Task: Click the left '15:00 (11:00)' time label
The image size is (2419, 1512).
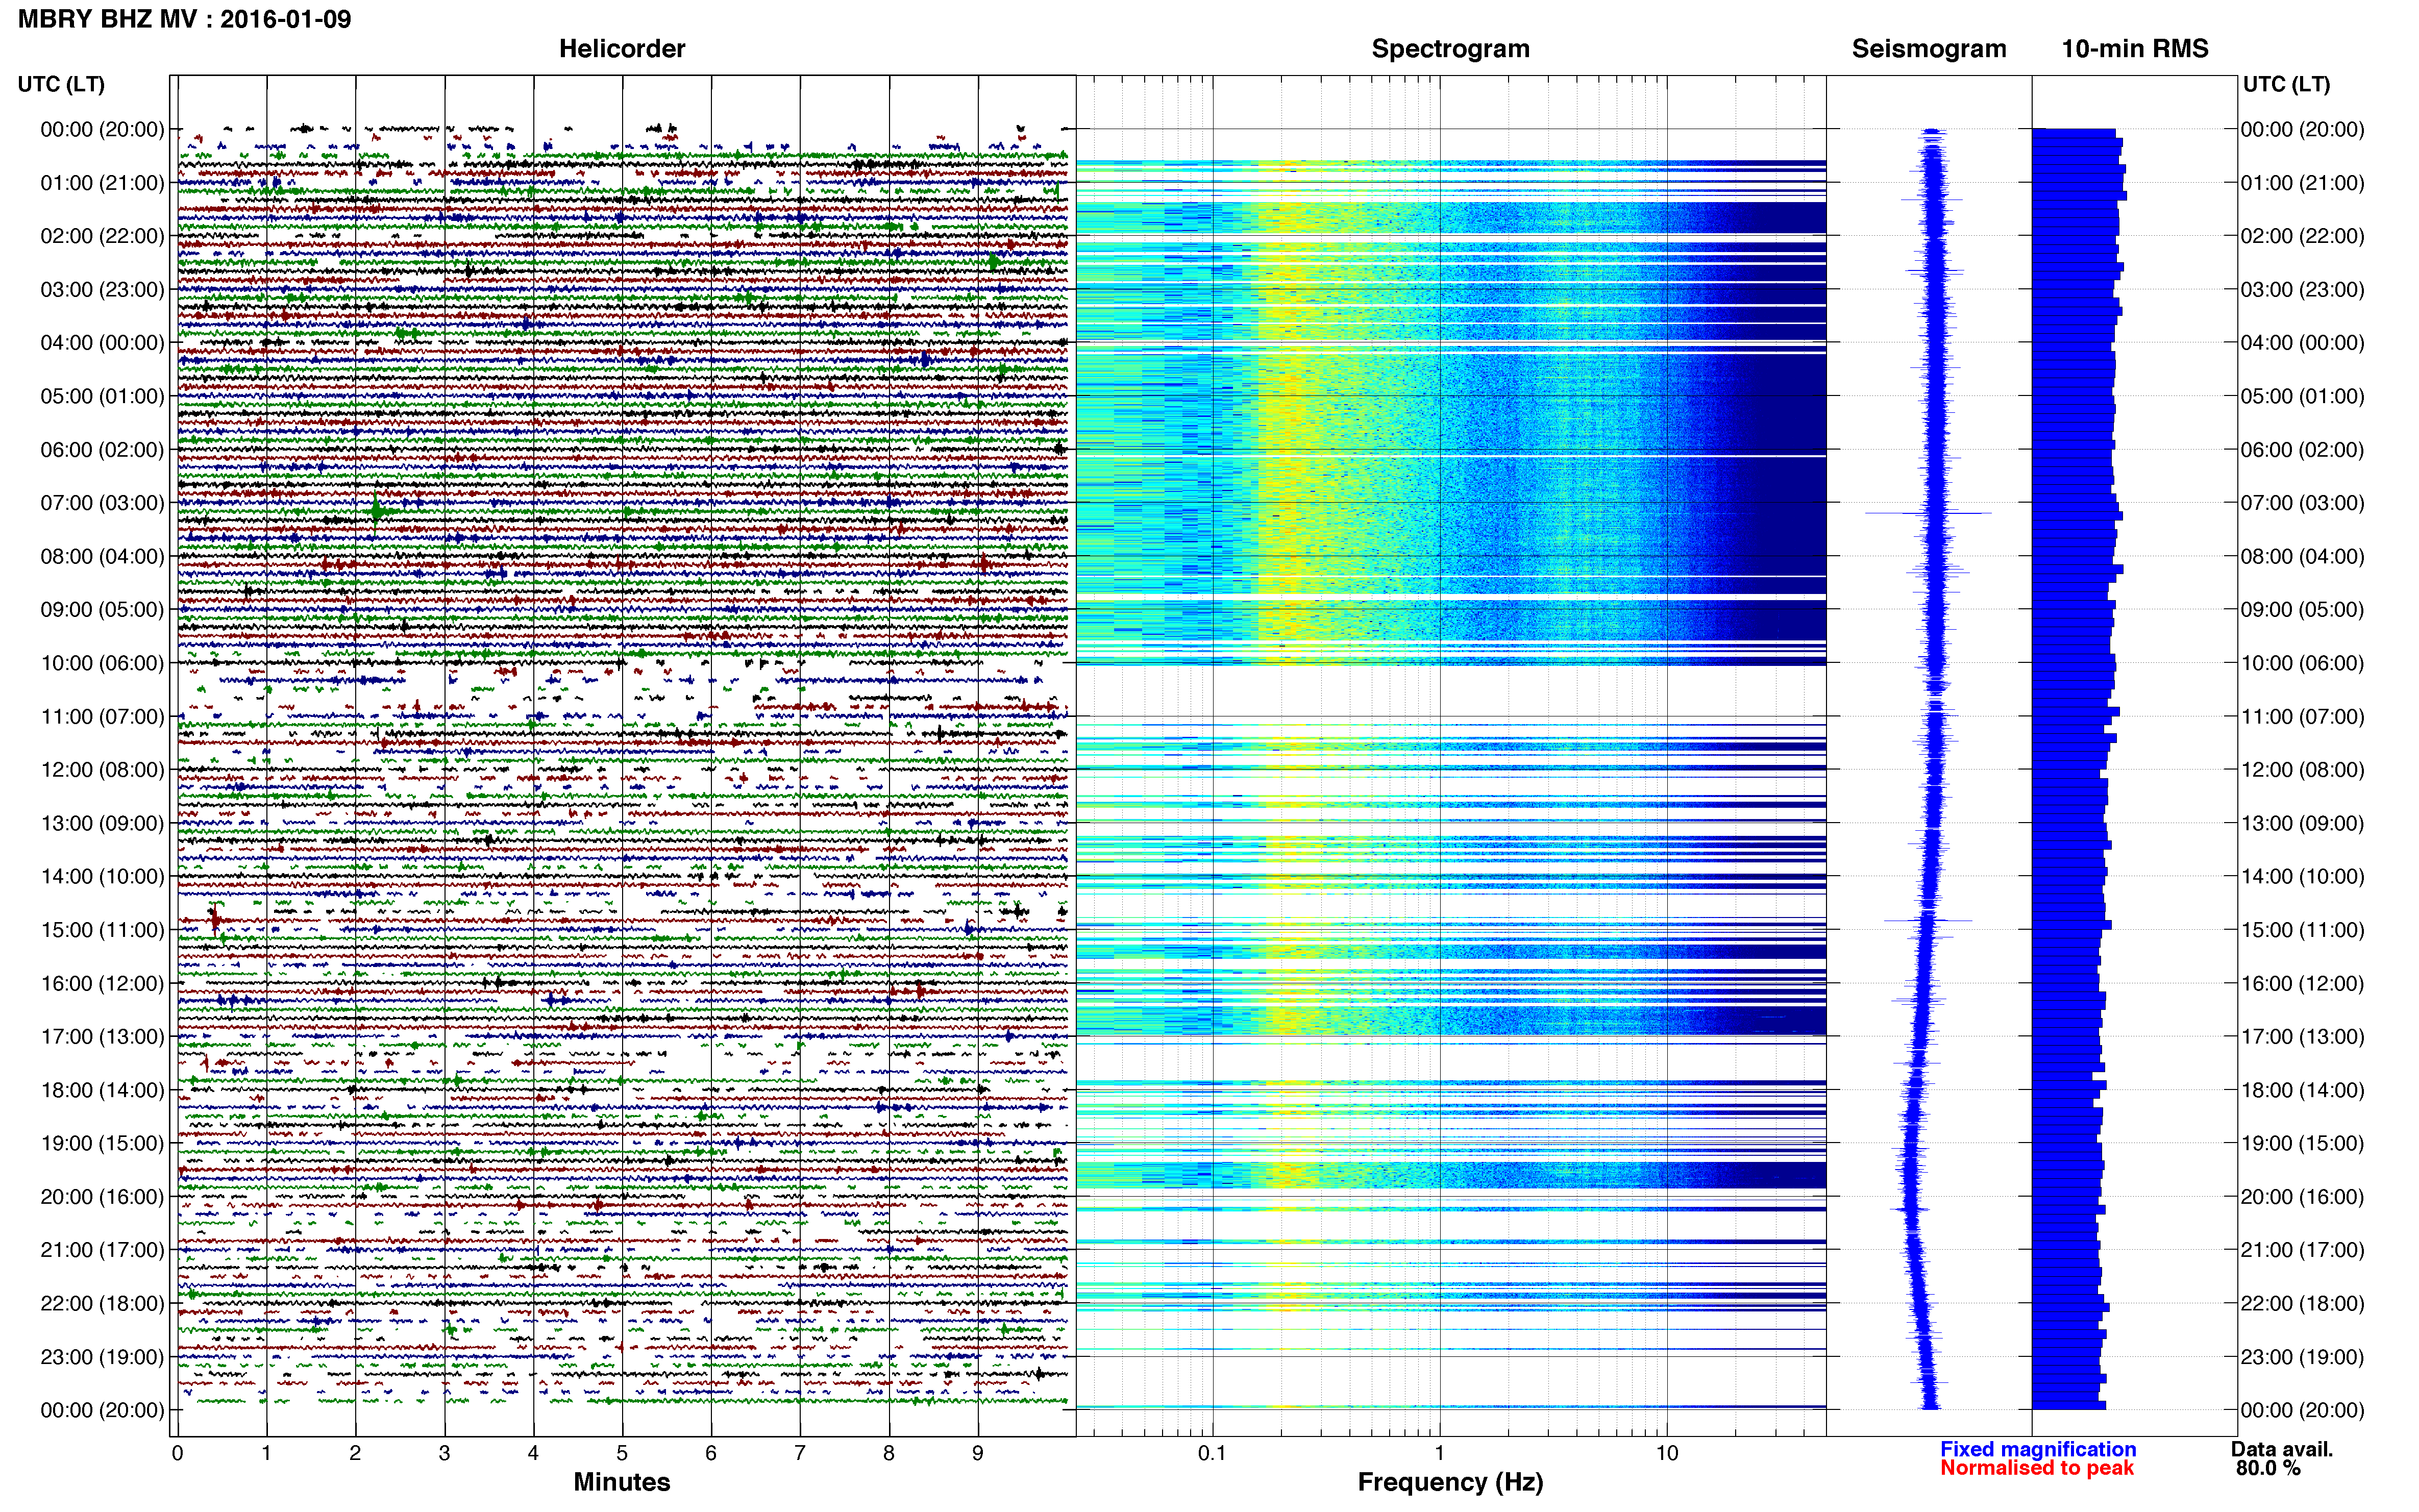Action: pos(102,930)
